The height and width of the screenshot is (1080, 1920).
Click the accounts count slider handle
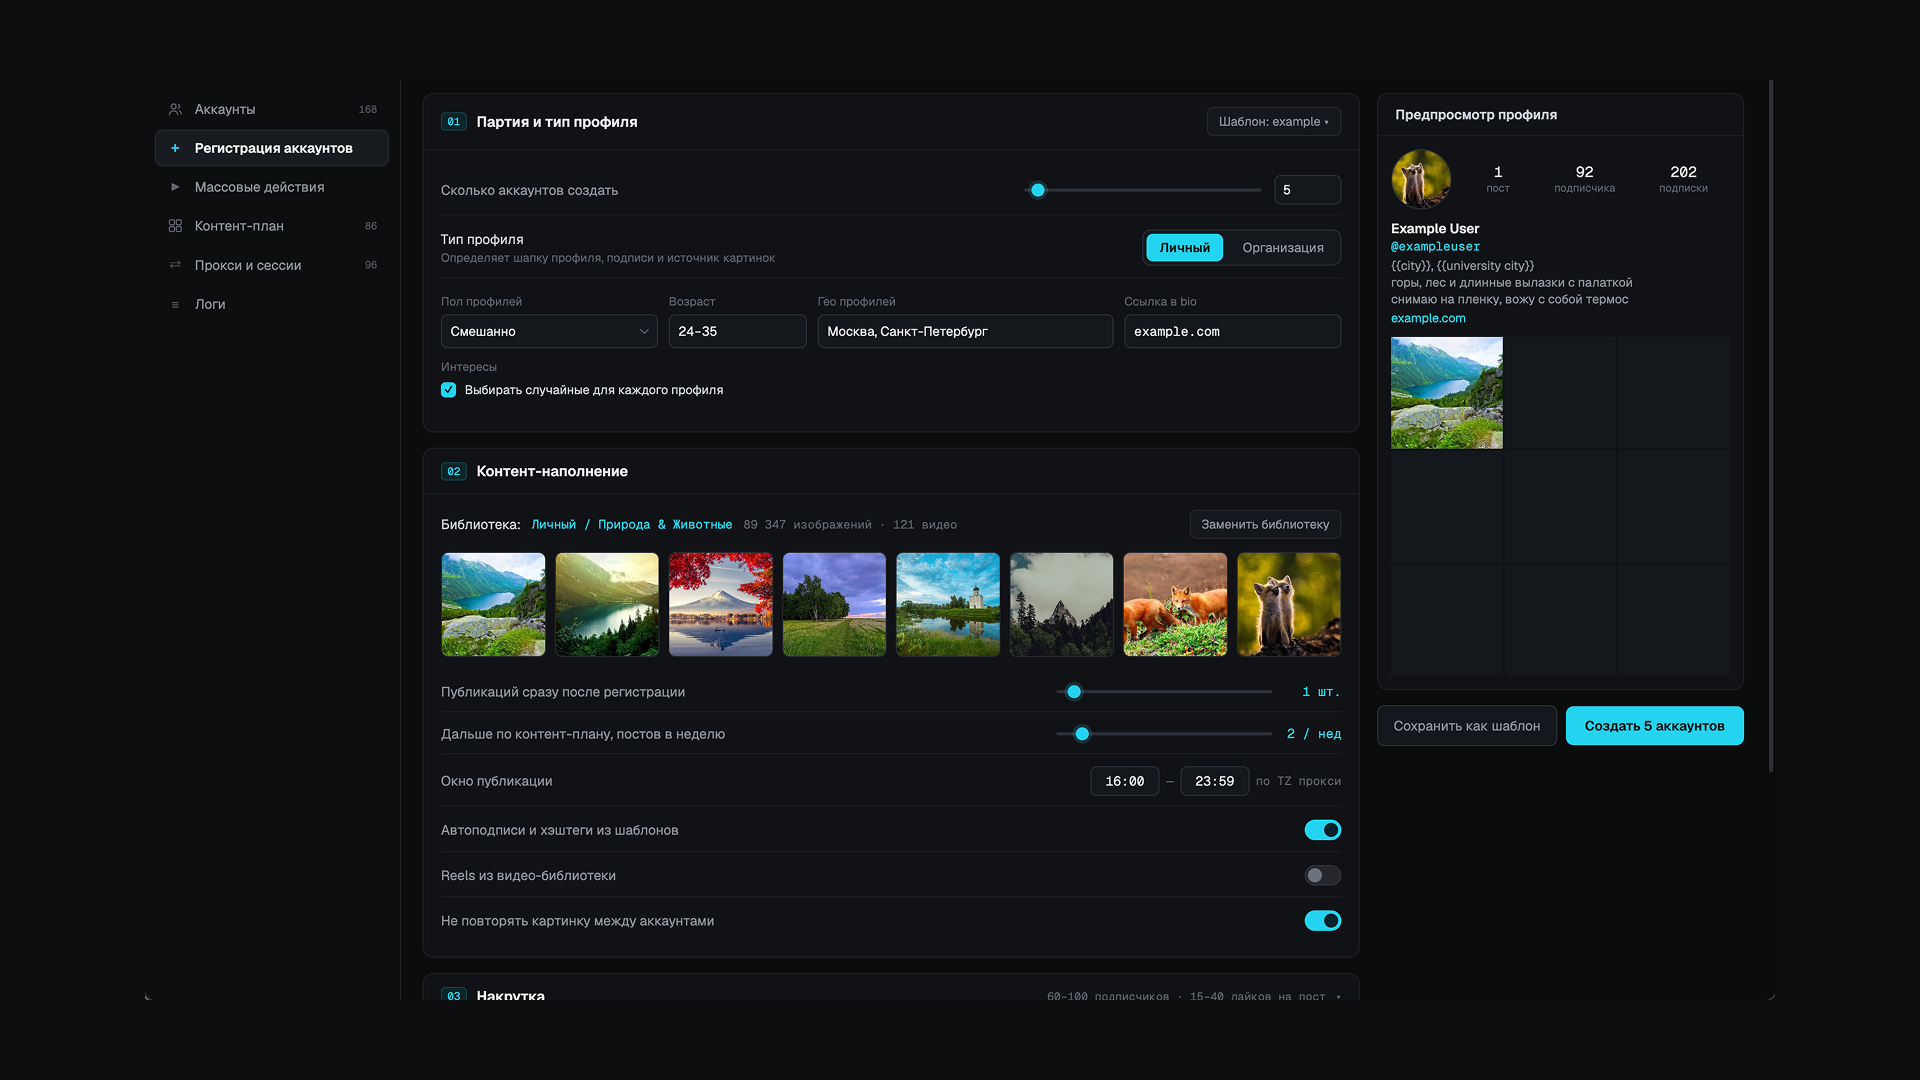(1038, 190)
